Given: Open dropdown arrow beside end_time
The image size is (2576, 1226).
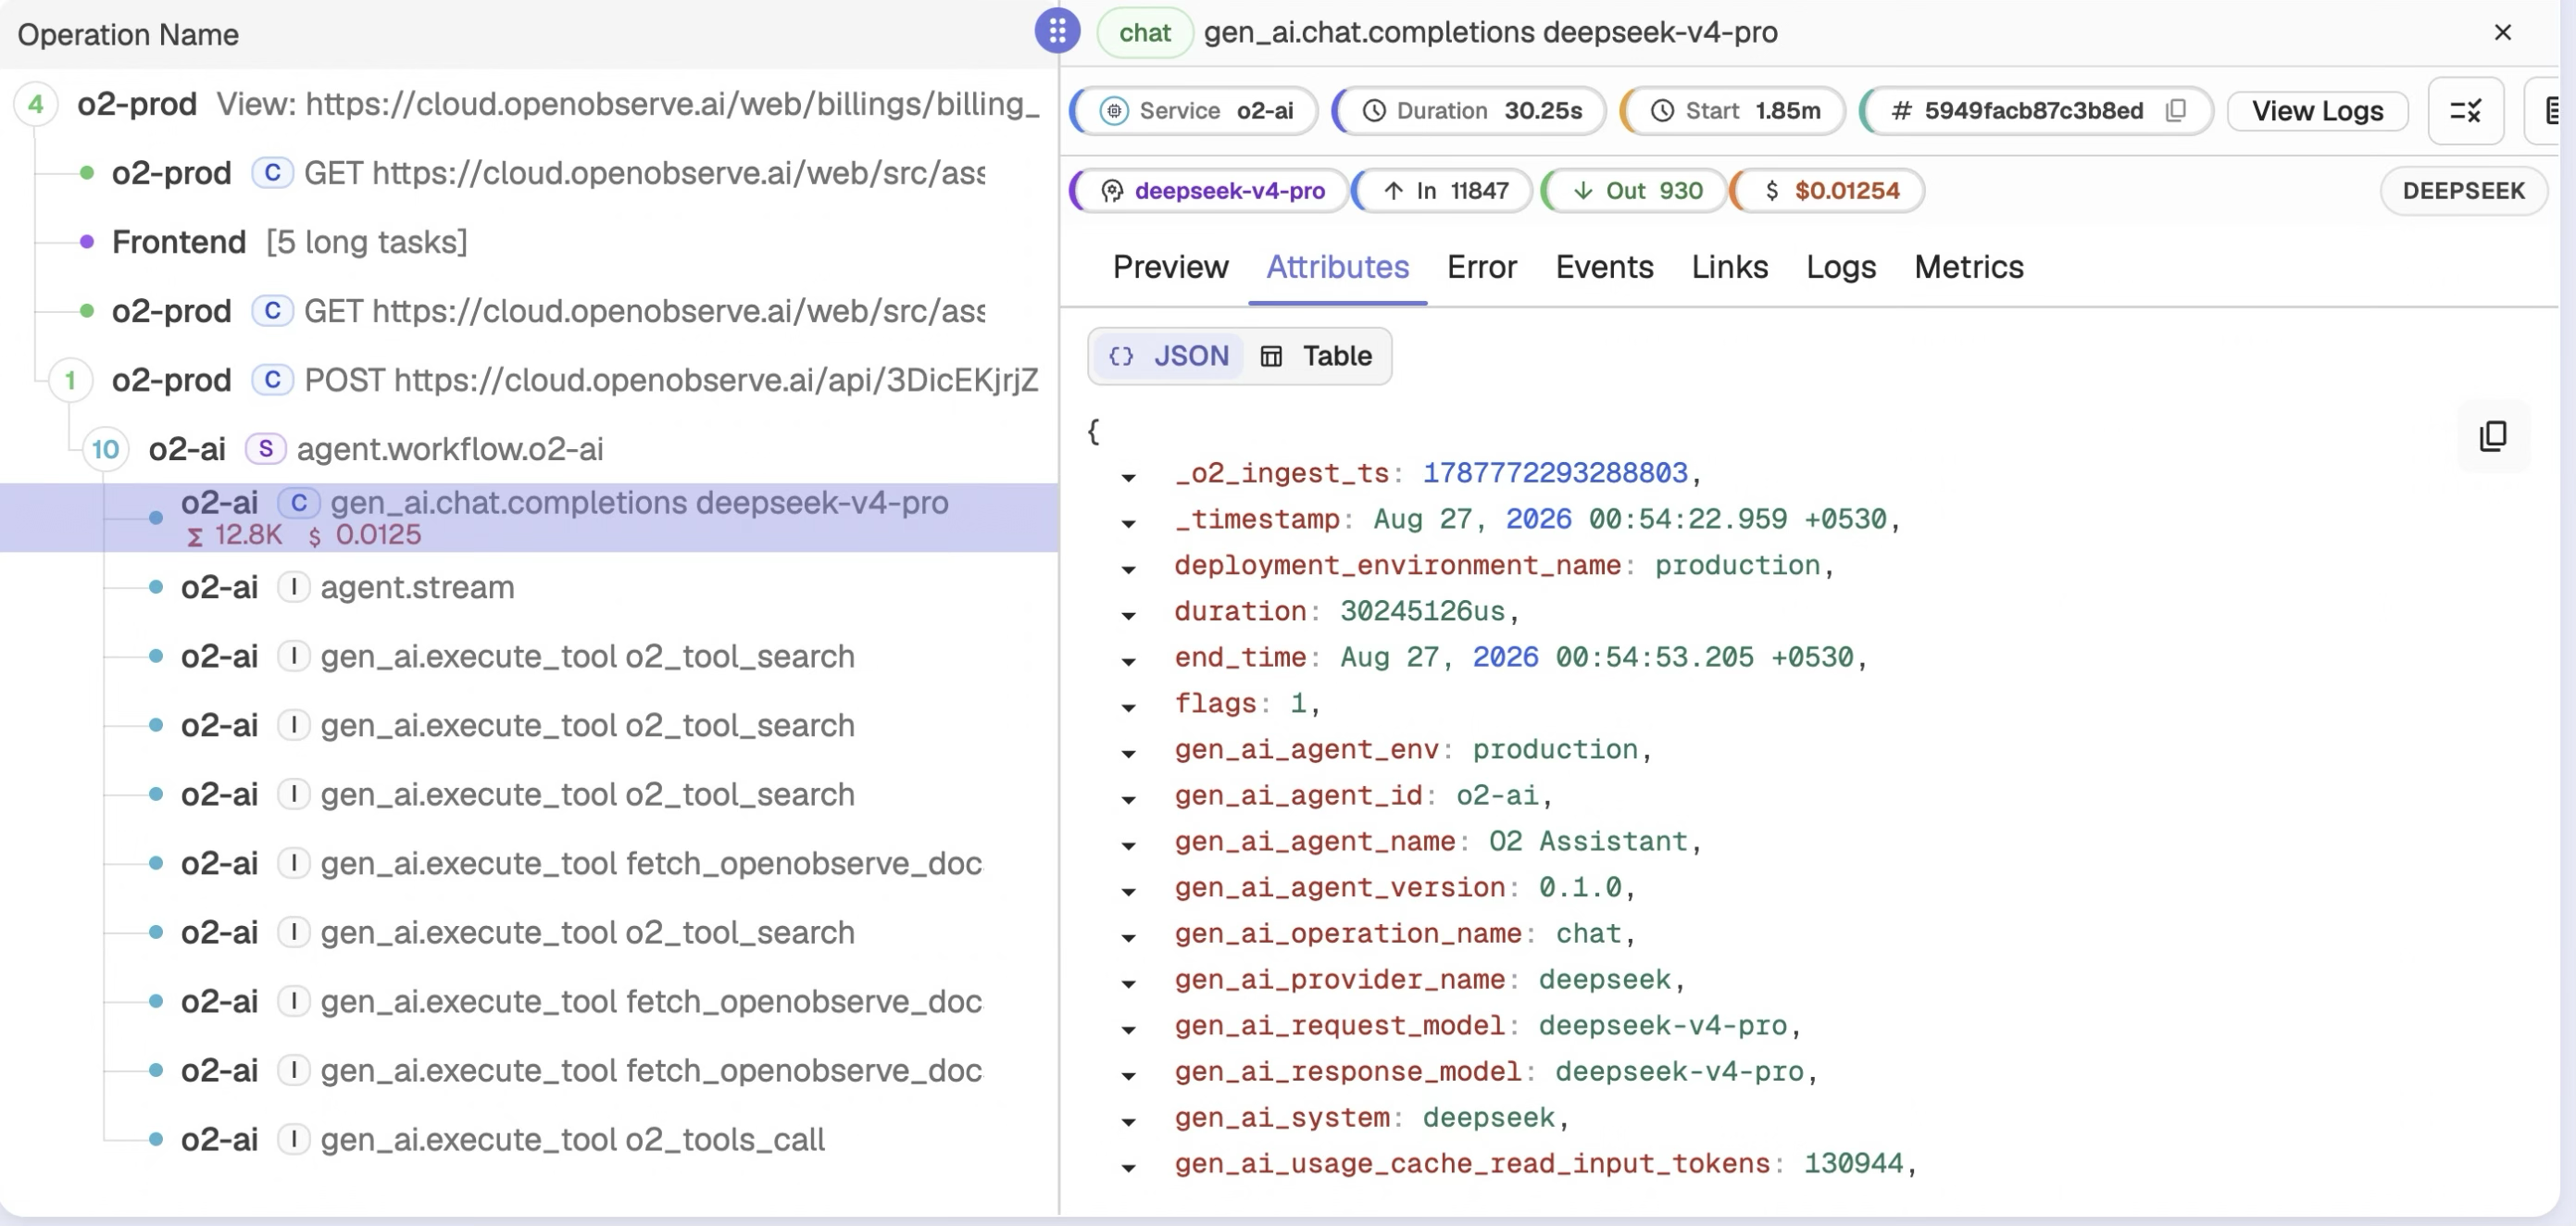Looking at the screenshot, I should coord(1128,661).
